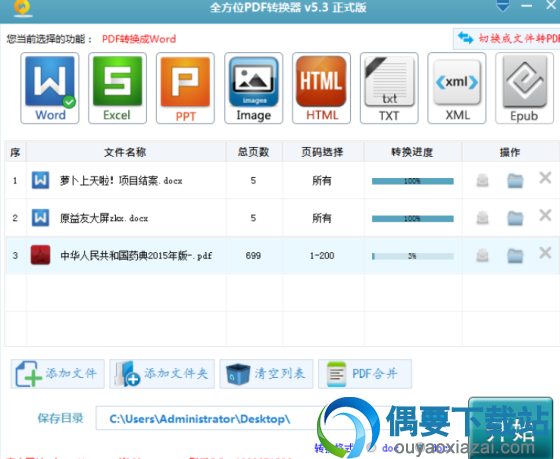Select the Word conversion icon
This screenshot has height=459, width=560.
coord(50,88)
